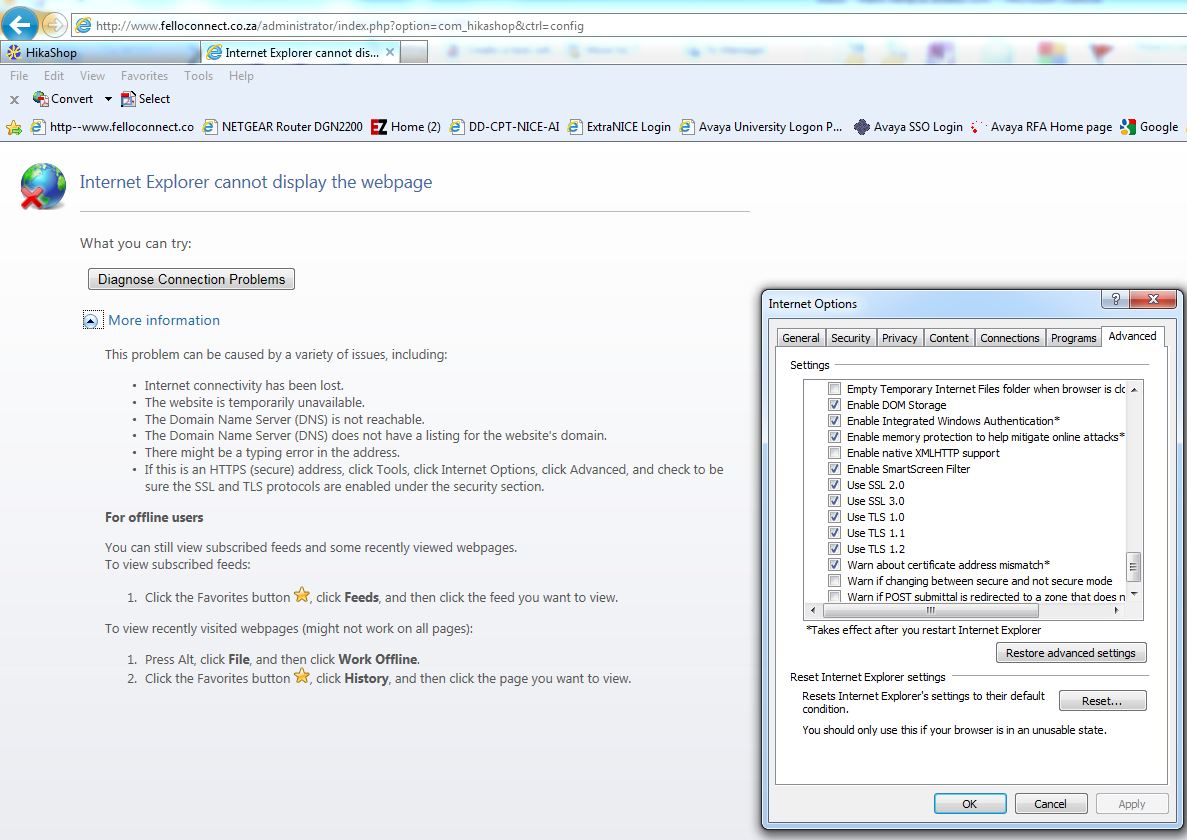
Task: Open the View menu
Action: tap(92, 76)
